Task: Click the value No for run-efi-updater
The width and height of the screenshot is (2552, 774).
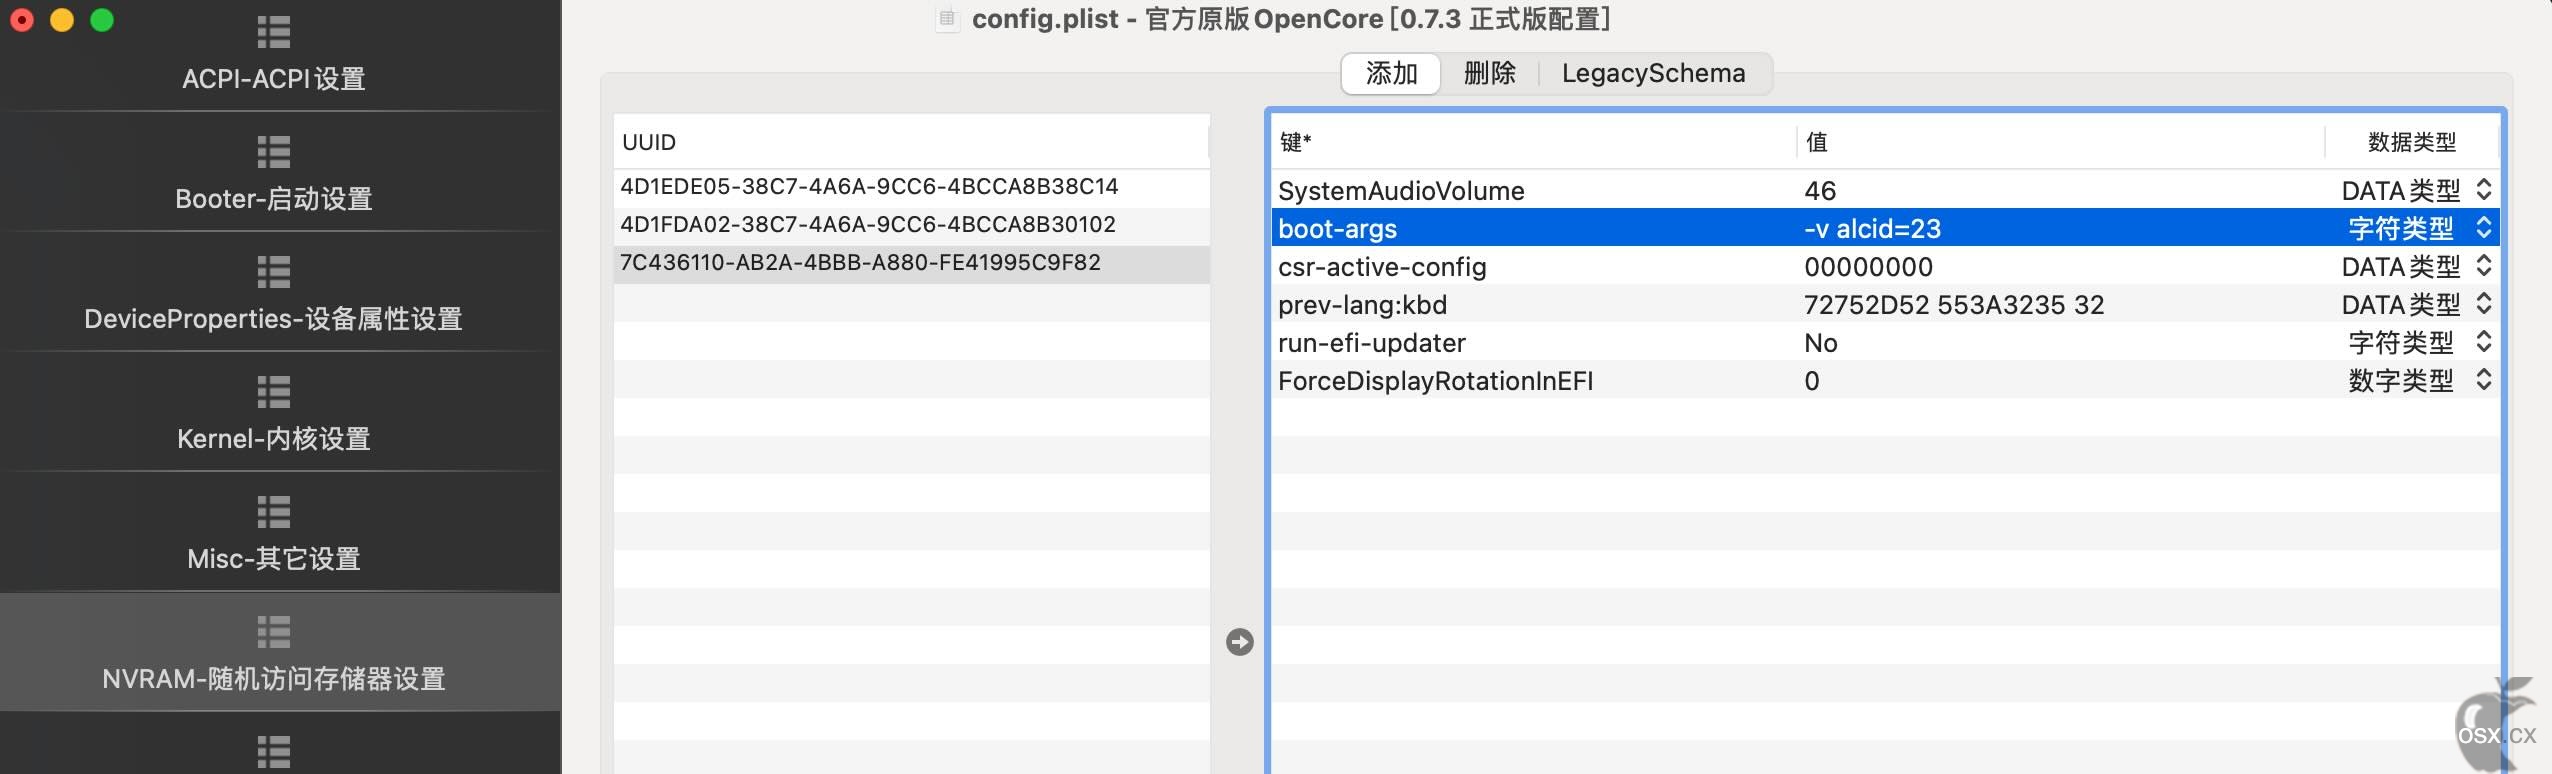Action: click(1820, 342)
